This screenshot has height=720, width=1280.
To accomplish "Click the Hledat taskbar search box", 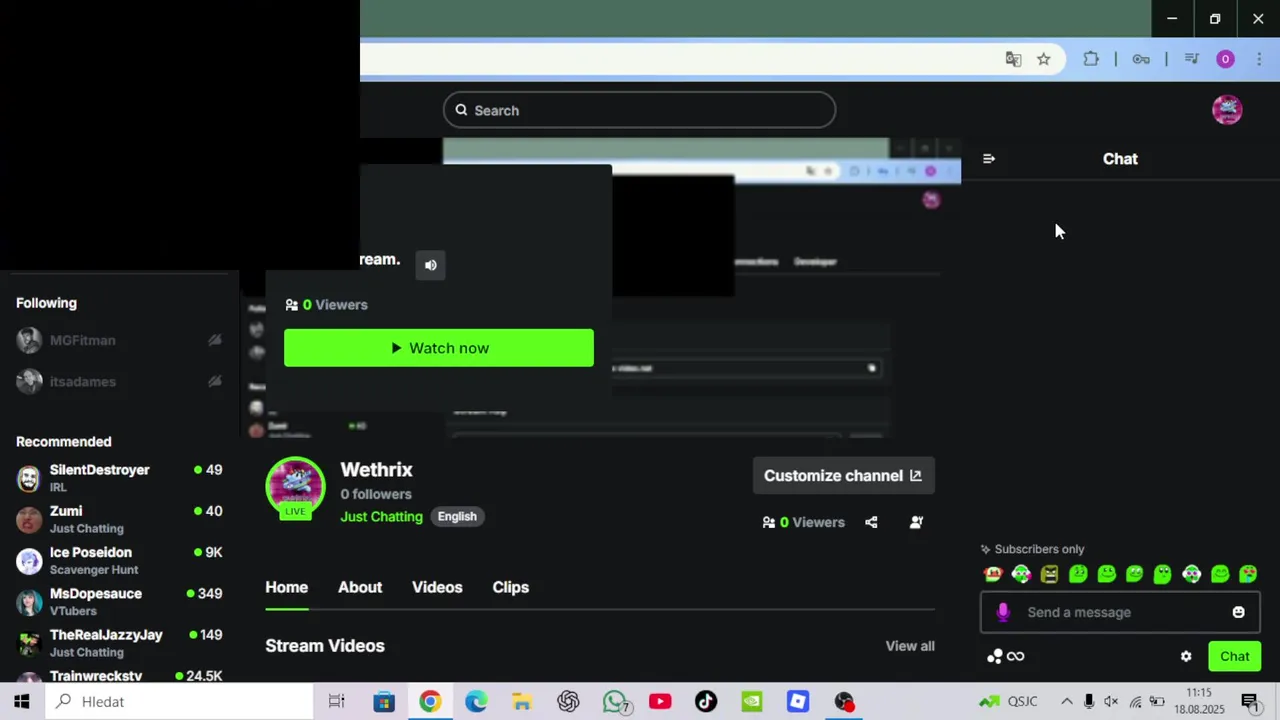I will tap(180, 702).
